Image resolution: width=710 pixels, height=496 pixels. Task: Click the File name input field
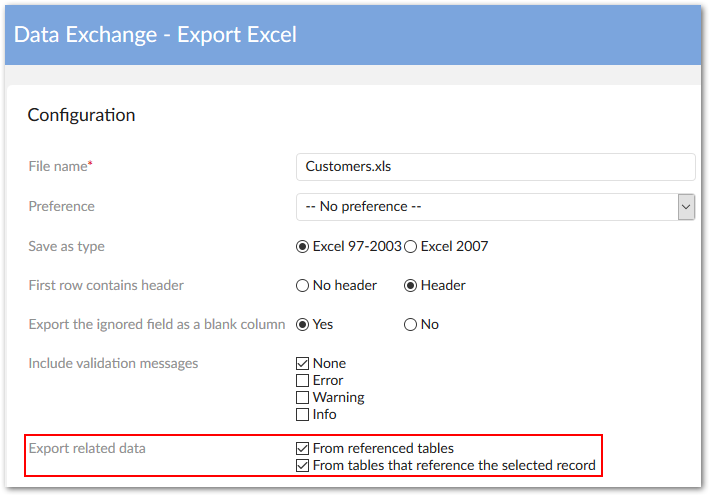(495, 166)
